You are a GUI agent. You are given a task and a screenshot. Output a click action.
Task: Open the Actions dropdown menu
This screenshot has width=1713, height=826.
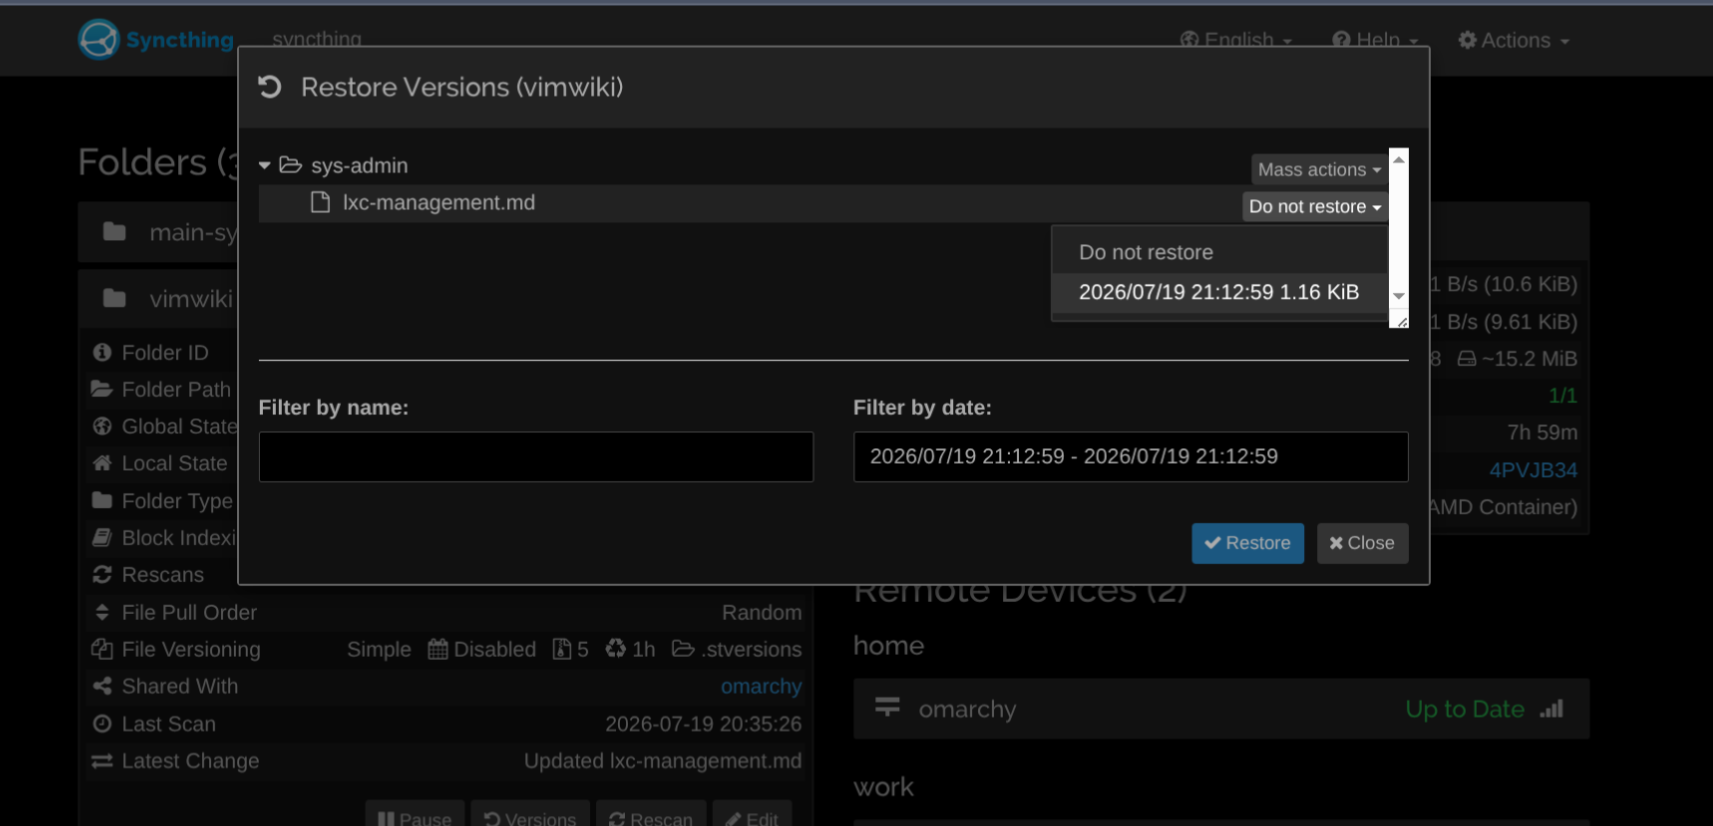point(1514,40)
